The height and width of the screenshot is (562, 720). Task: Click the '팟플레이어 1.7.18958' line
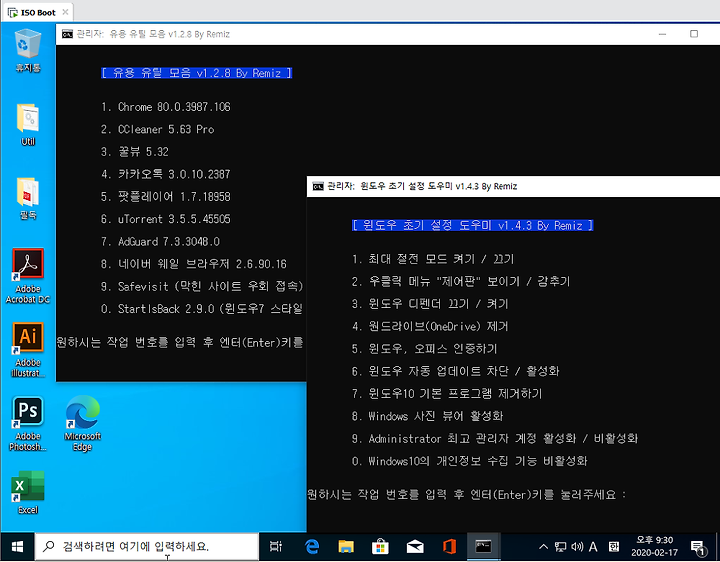(x=166, y=197)
